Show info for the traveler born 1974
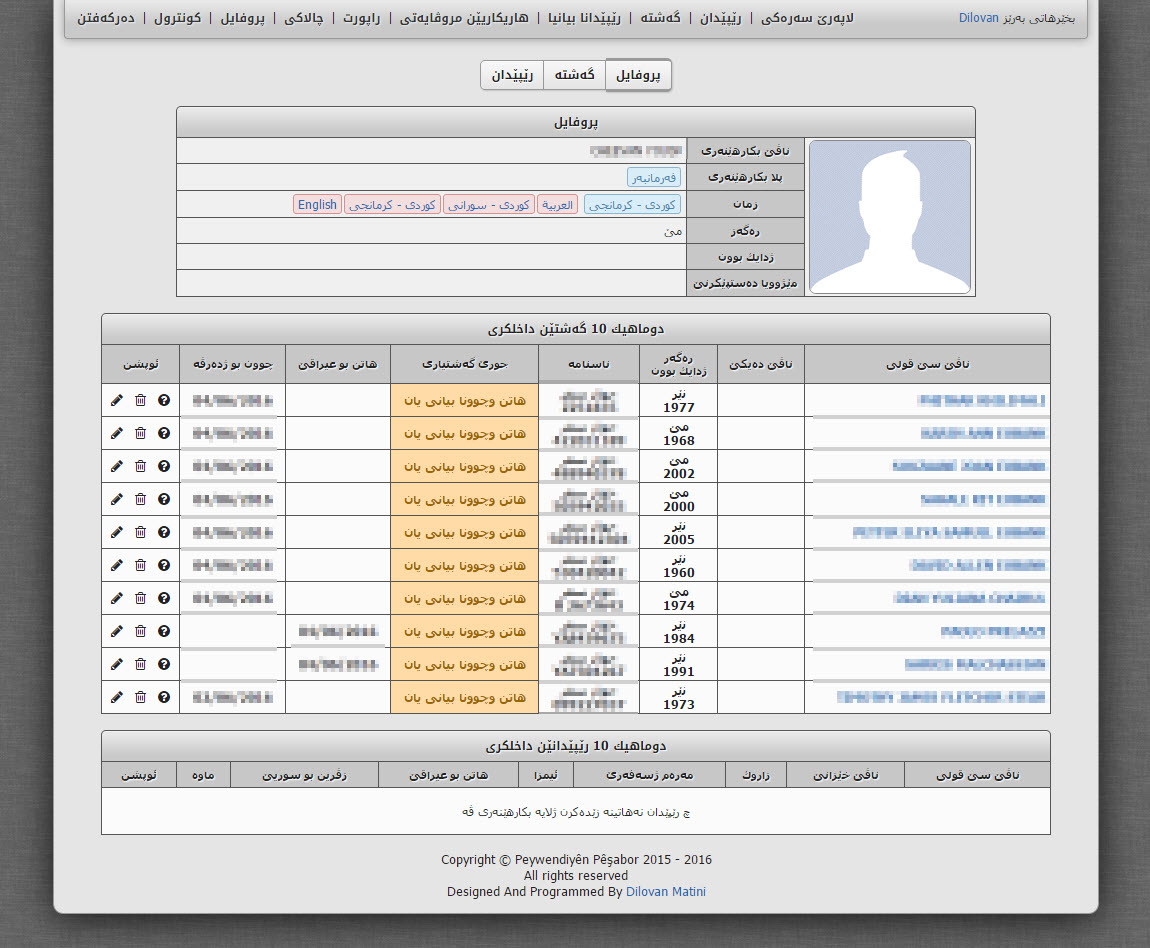Screen dimensions: 1150x948 click(x=164, y=598)
